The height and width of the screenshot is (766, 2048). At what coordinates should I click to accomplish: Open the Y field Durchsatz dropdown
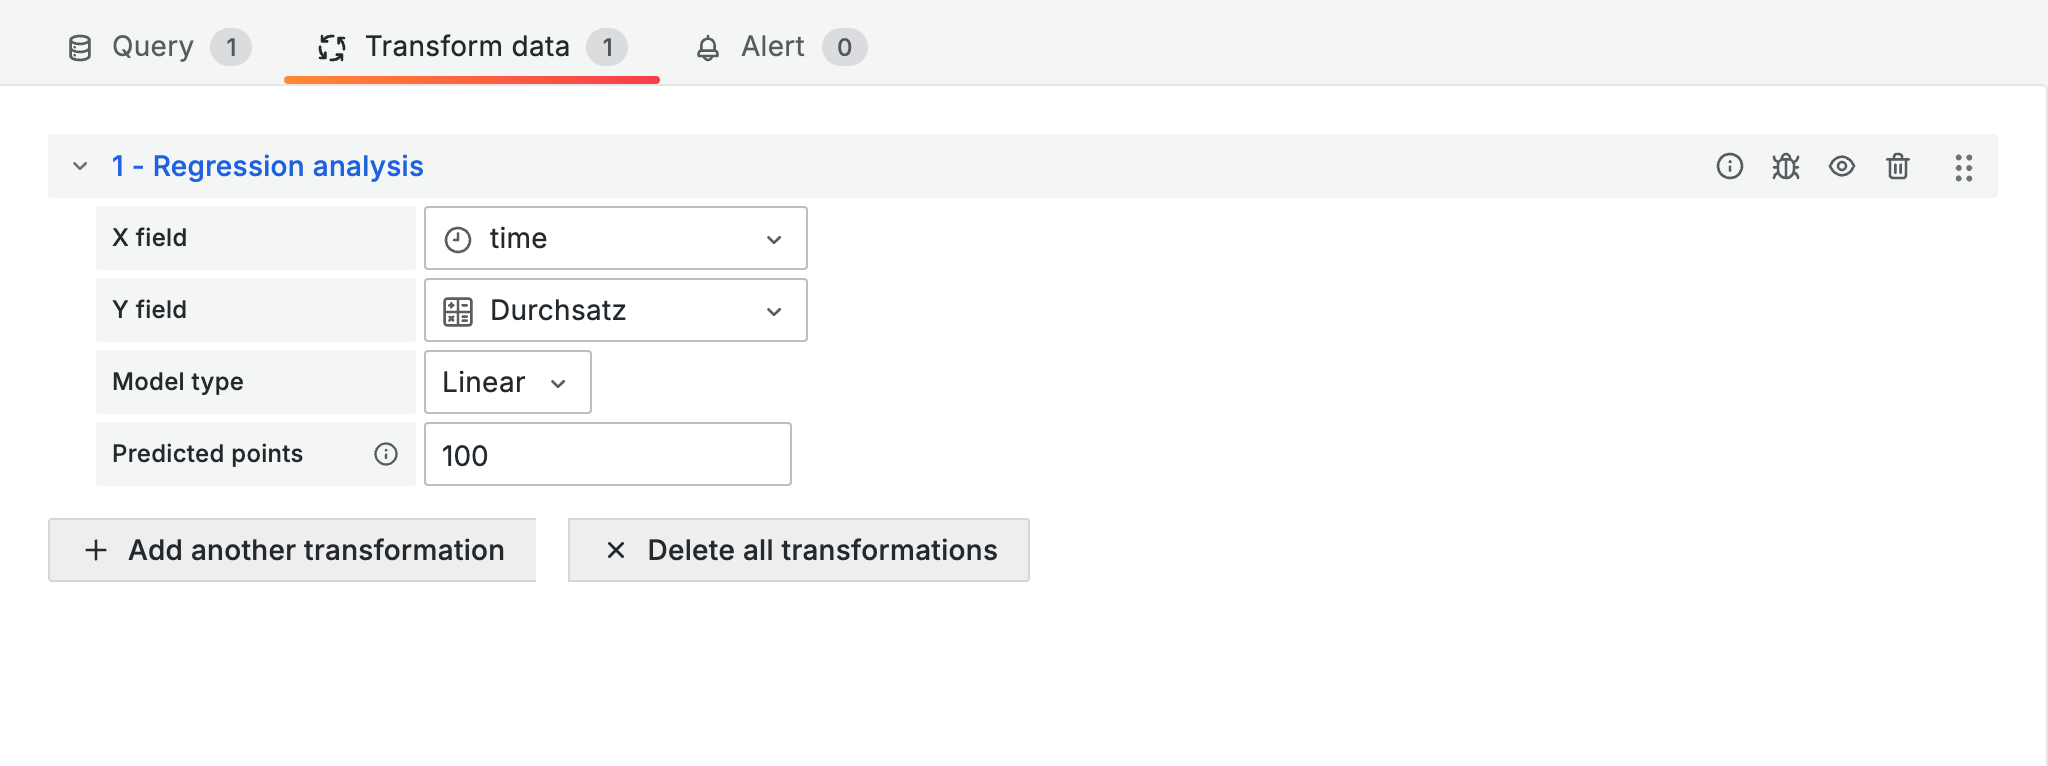[615, 310]
